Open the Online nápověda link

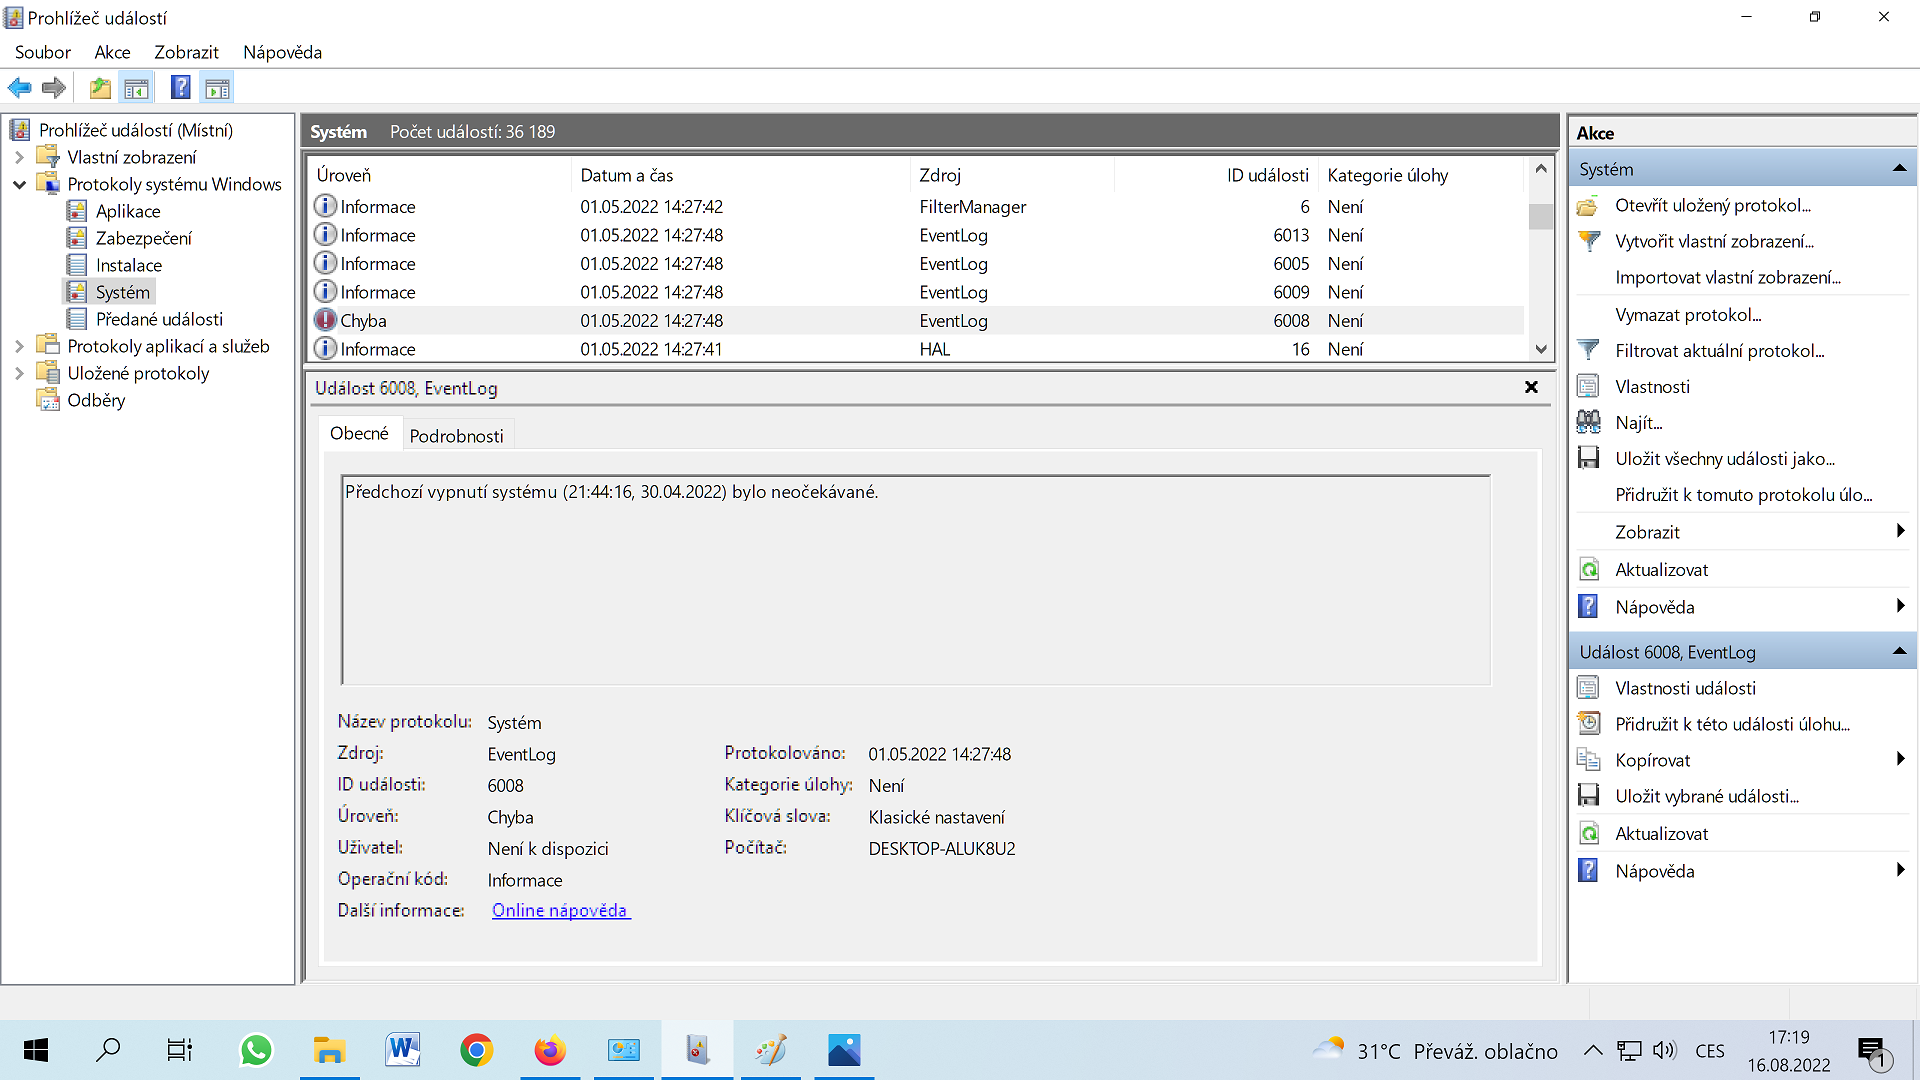pos(560,910)
